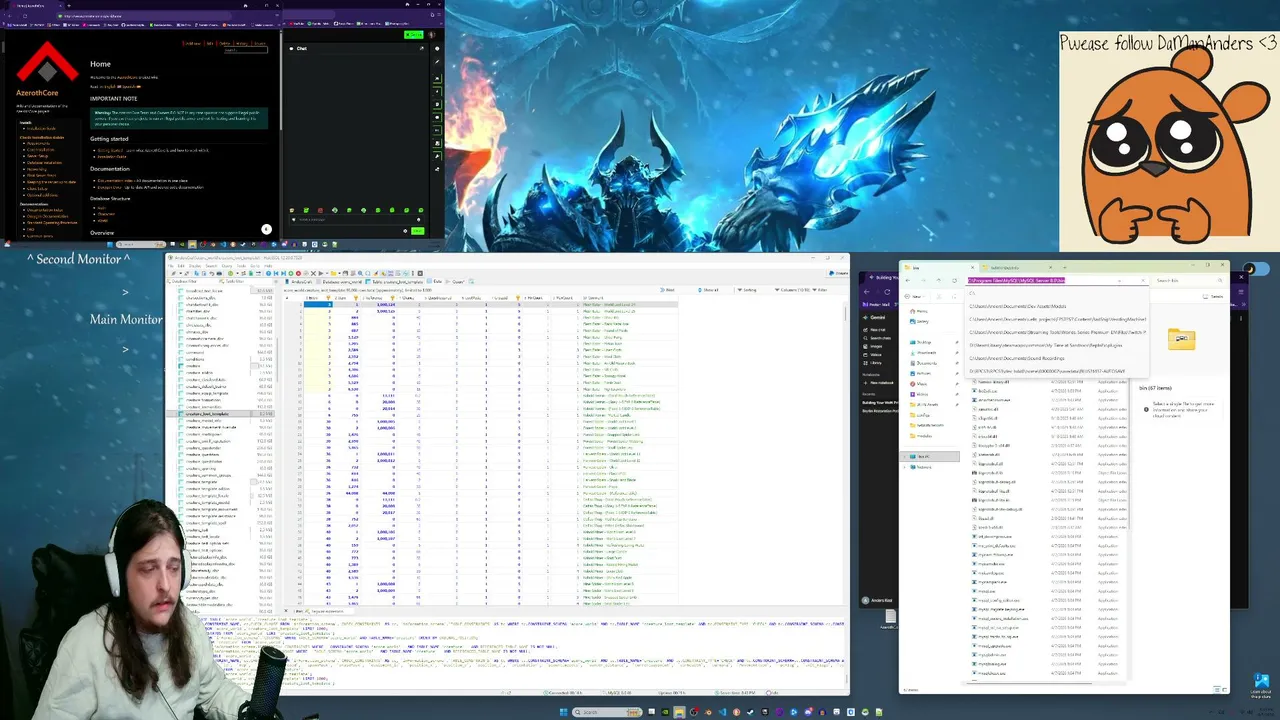Open Core Installation link in wiki sidebar
The width and height of the screenshot is (1280, 720).
coord(40,149)
